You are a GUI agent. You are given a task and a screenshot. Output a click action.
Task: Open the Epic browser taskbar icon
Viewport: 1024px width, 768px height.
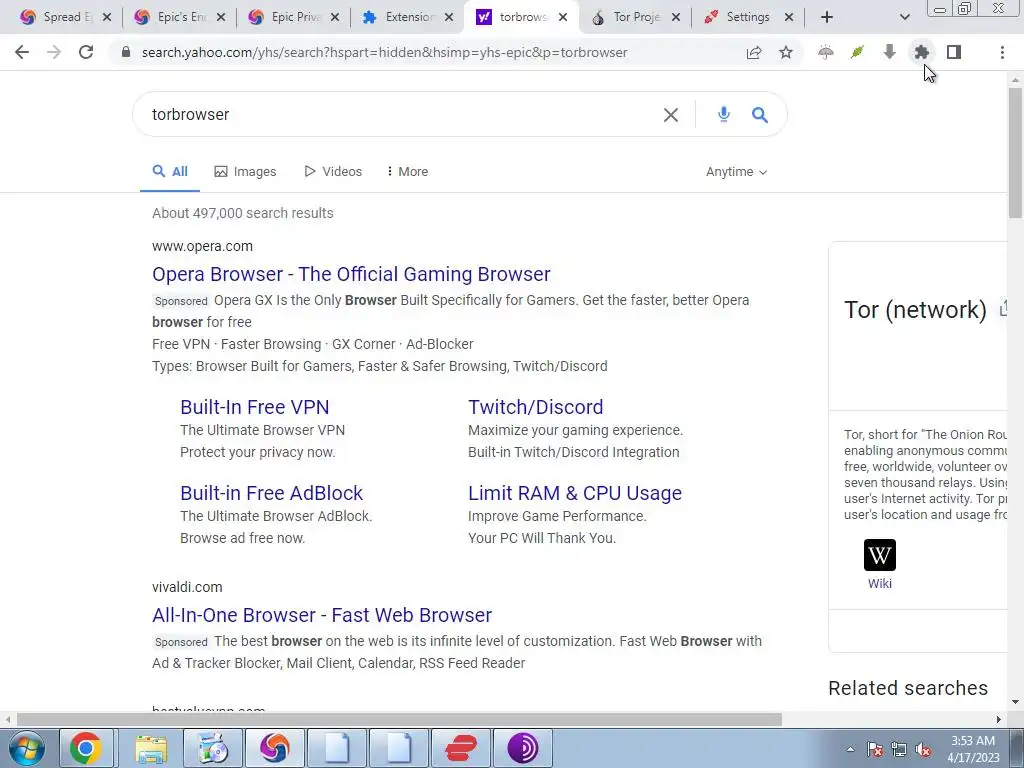pyautogui.click(x=274, y=748)
